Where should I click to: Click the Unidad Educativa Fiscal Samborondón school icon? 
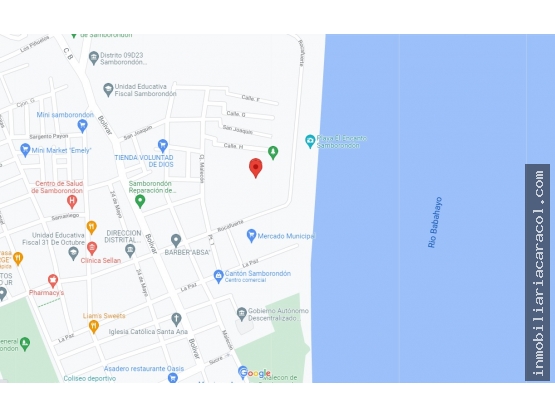(x=108, y=90)
